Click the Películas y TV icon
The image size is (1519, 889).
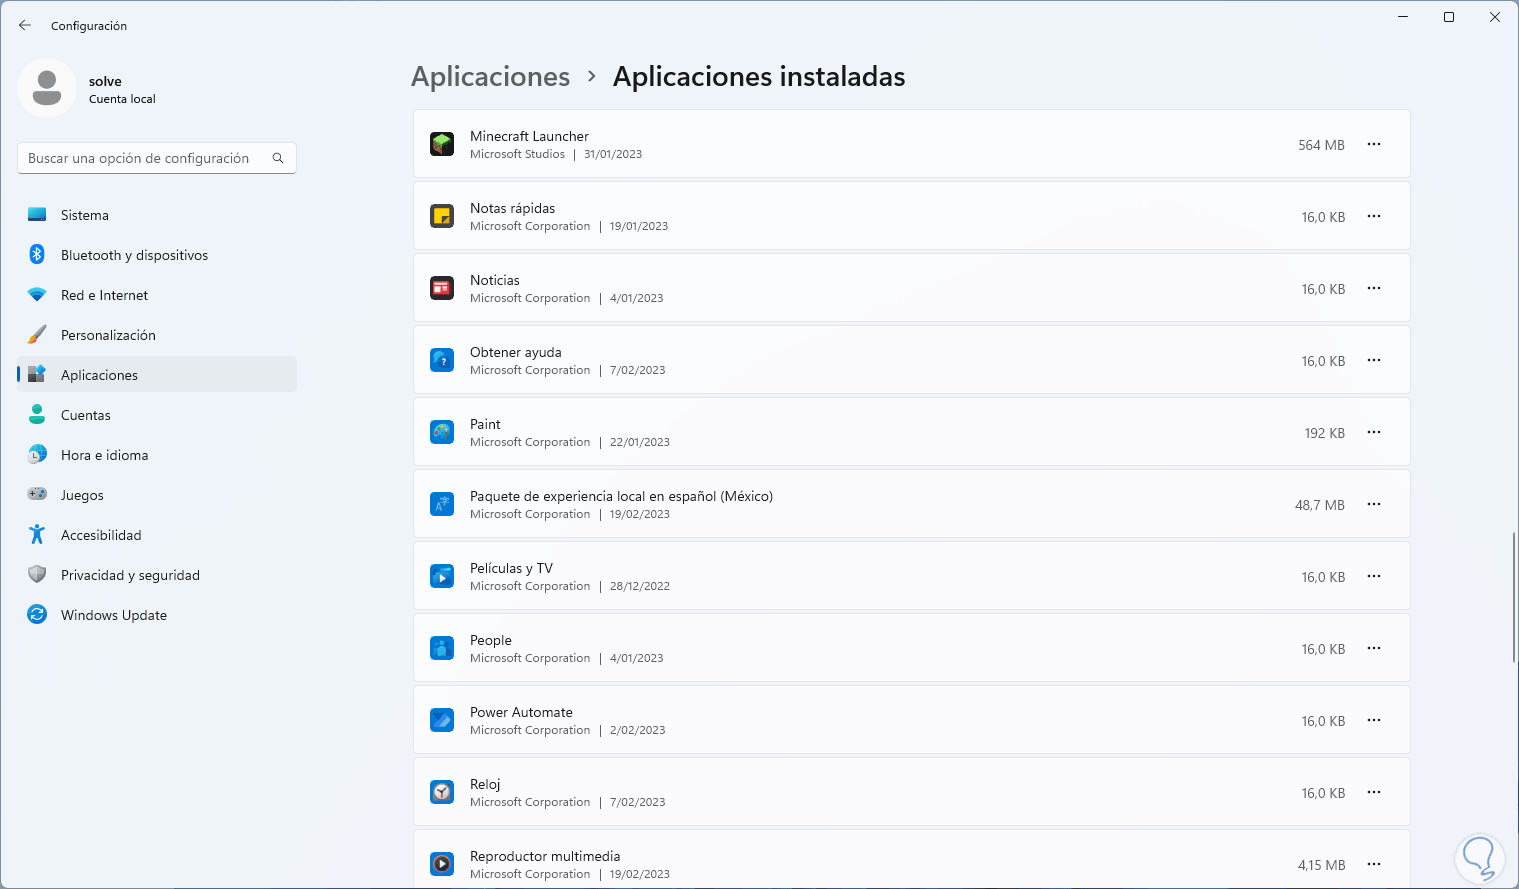[442, 577]
